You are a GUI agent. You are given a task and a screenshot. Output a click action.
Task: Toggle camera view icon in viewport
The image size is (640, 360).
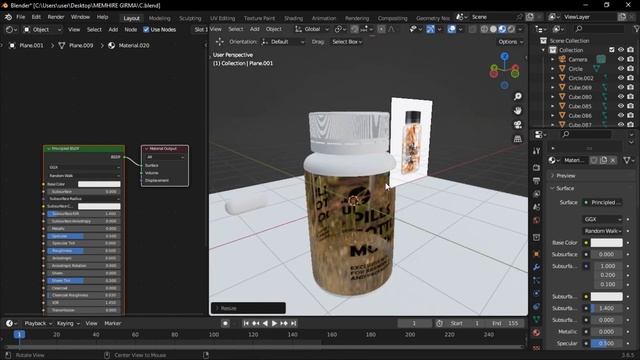click(518, 124)
